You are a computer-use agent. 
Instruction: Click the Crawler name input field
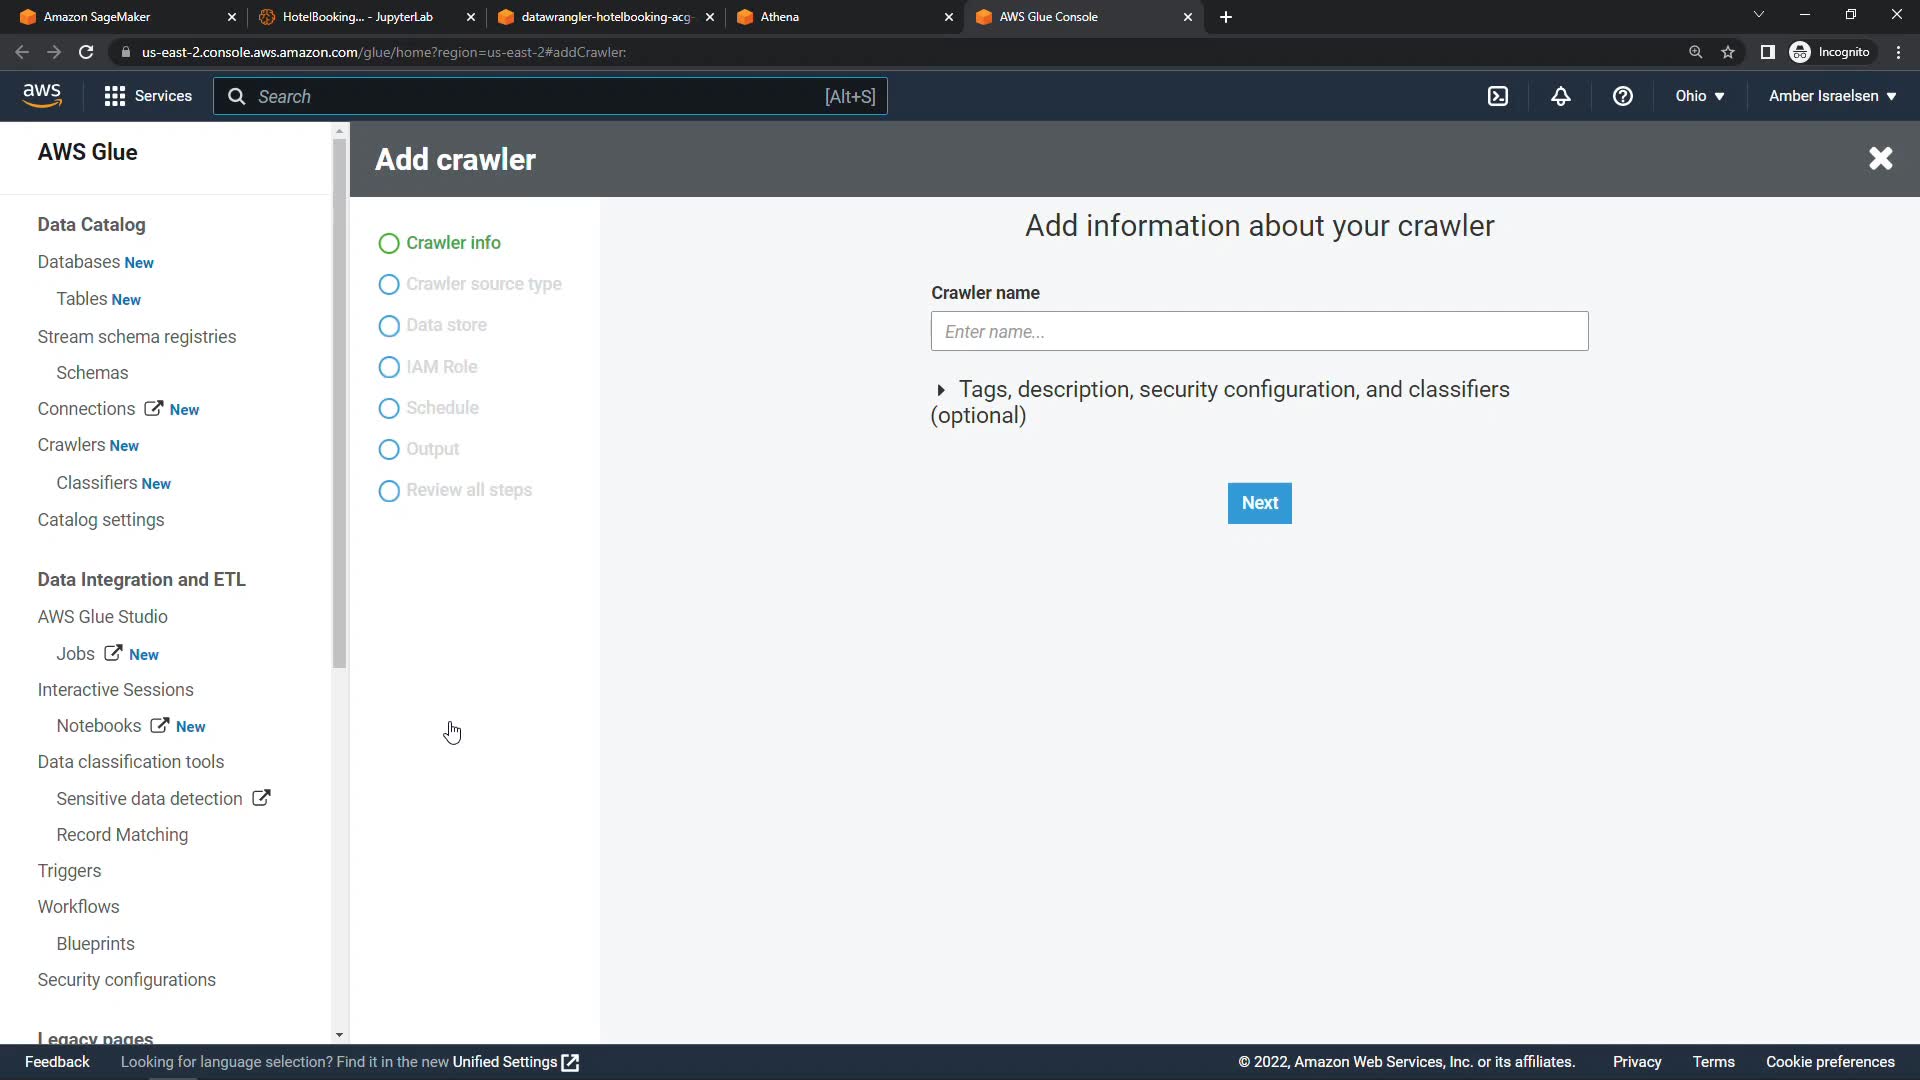1259,331
